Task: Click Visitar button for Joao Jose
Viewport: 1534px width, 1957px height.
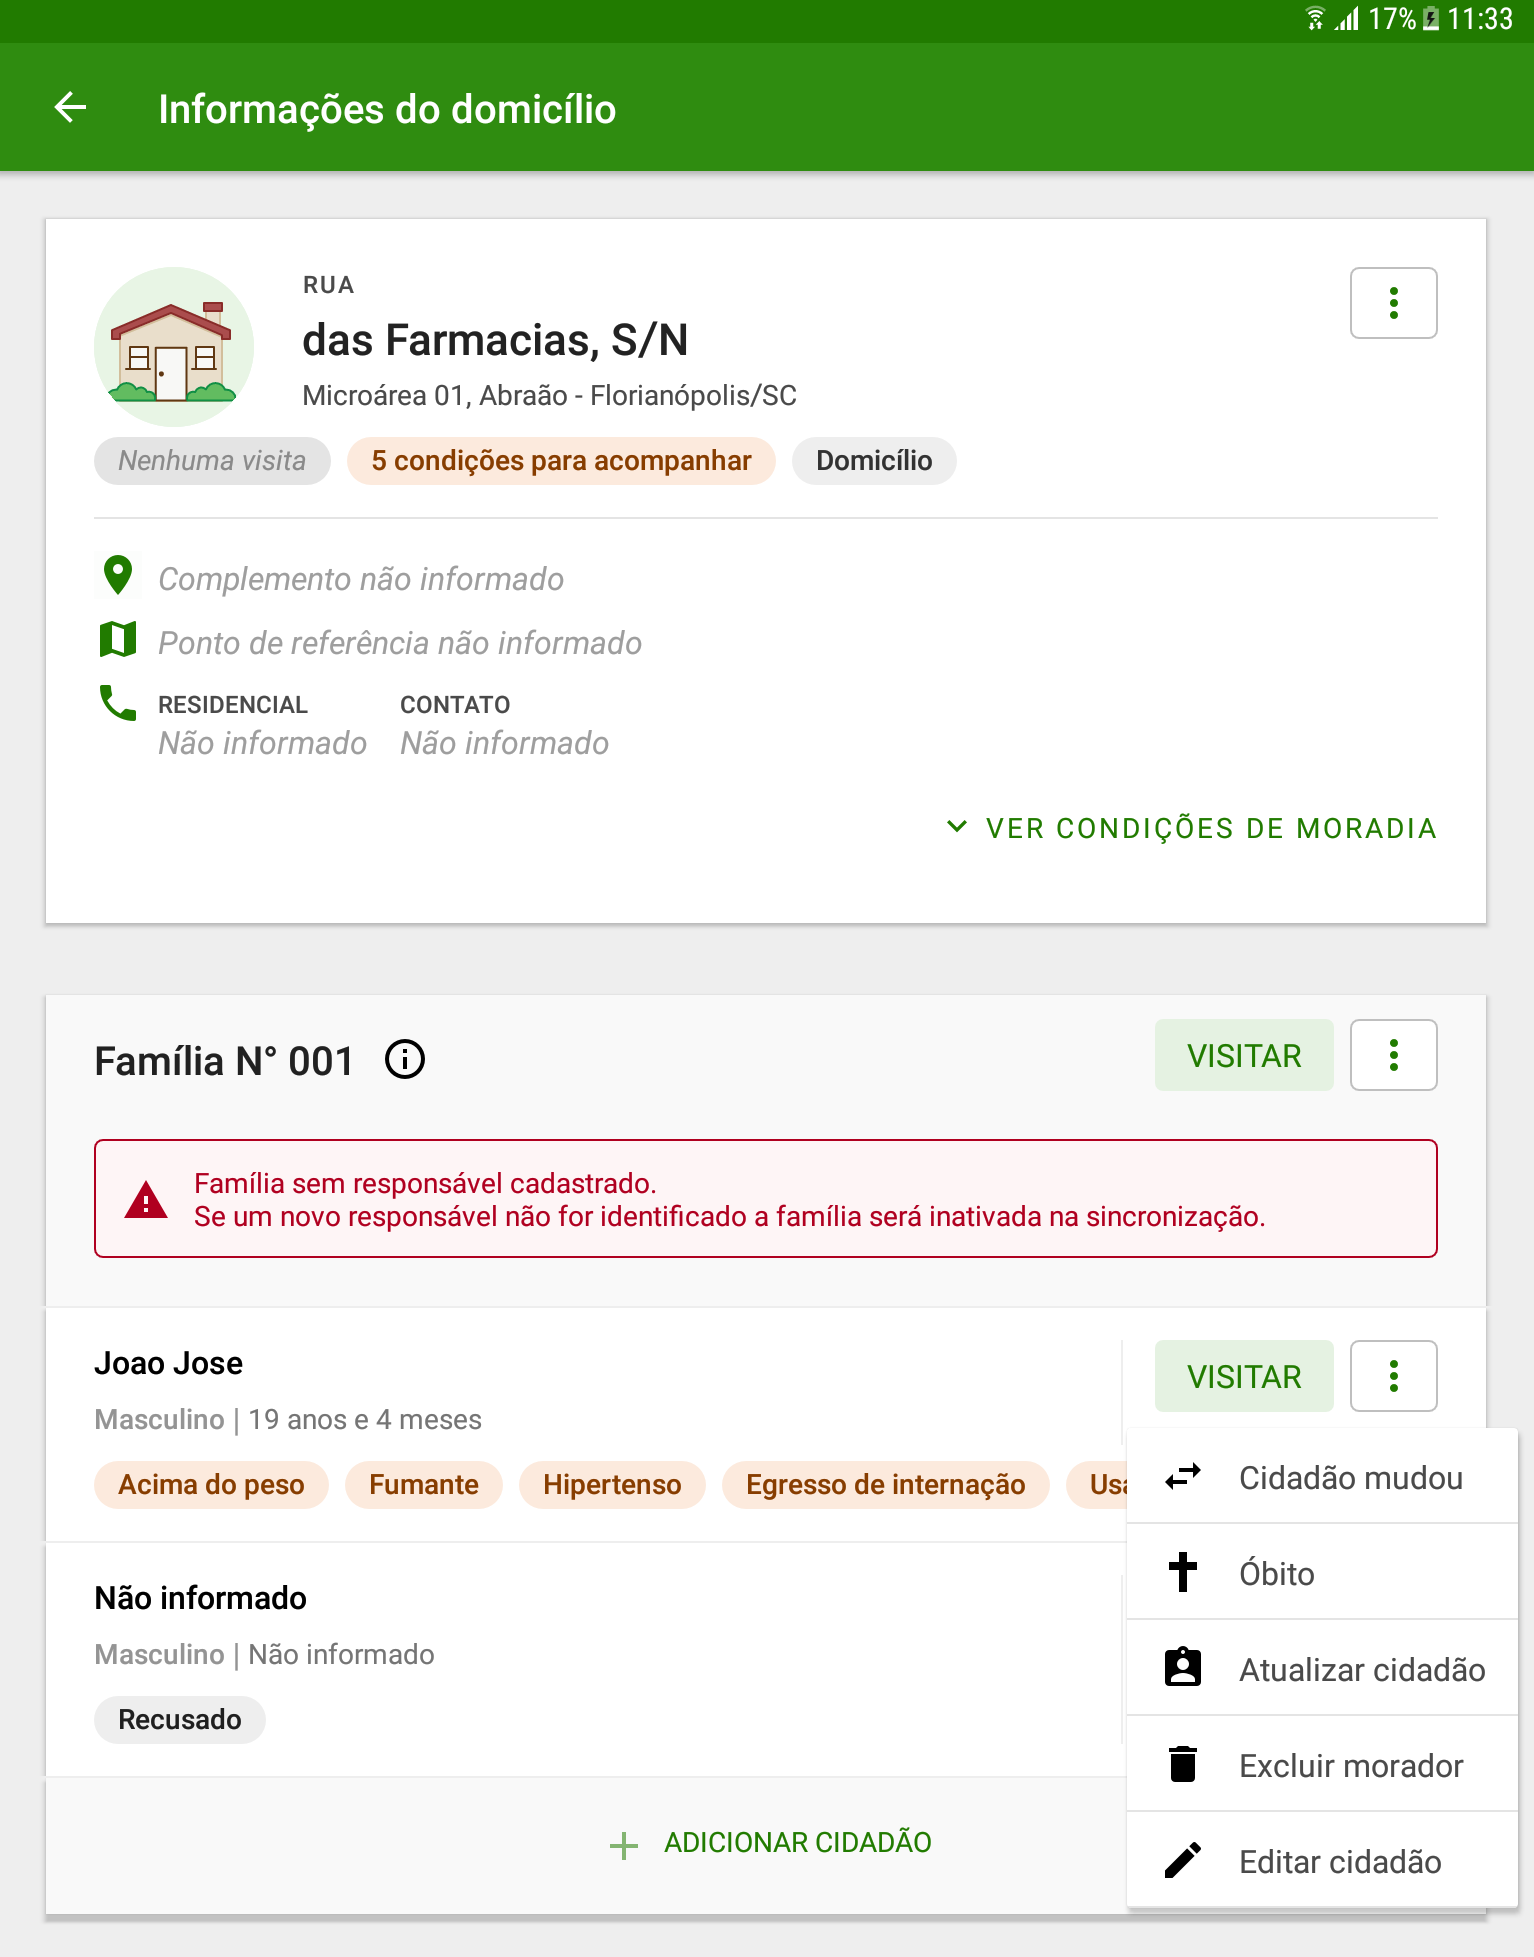Action: 1244,1376
